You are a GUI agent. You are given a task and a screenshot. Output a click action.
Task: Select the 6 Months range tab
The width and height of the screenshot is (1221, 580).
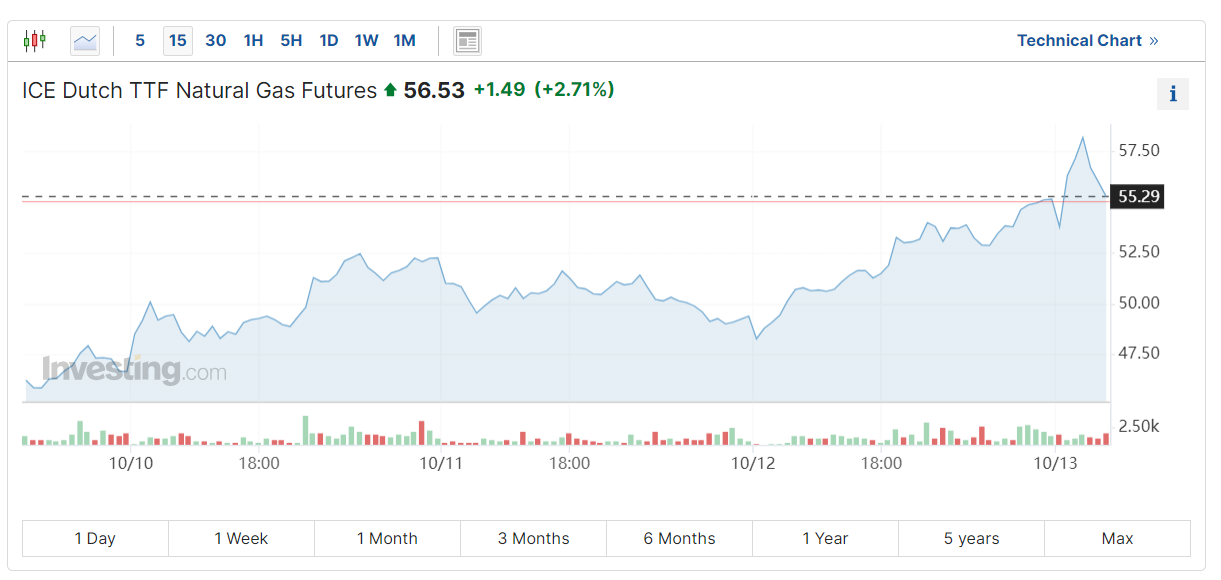click(x=679, y=538)
